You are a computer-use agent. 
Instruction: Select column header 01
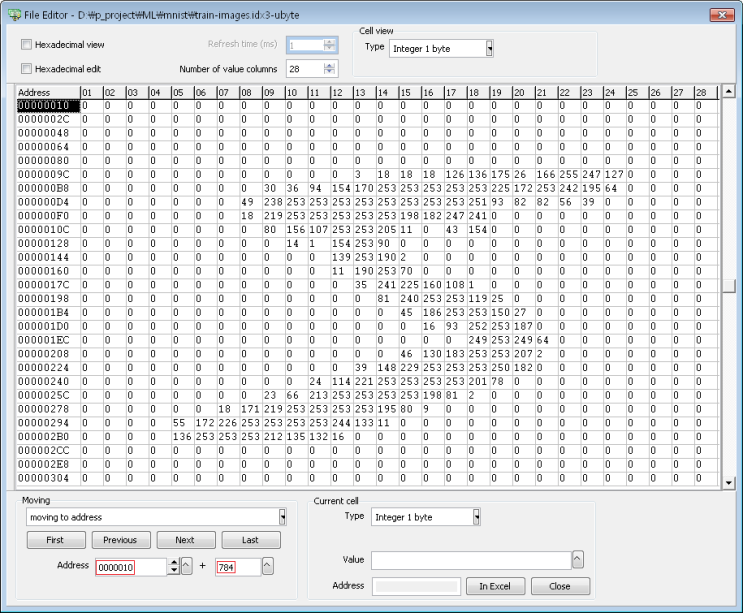pos(91,92)
